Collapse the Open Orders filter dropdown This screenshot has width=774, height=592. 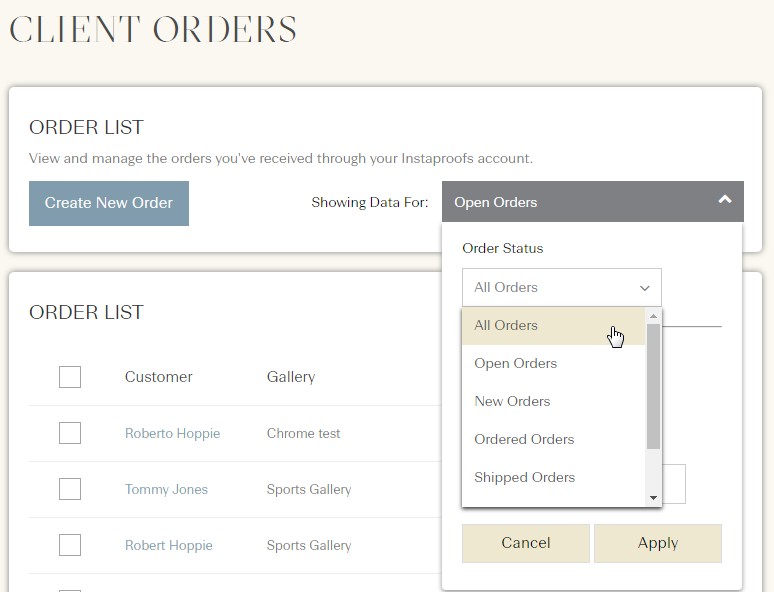click(592, 201)
